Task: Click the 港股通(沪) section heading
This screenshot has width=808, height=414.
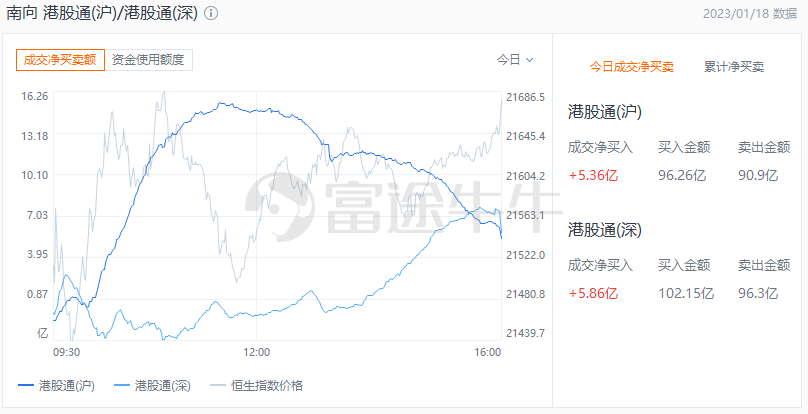Action: pos(604,110)
